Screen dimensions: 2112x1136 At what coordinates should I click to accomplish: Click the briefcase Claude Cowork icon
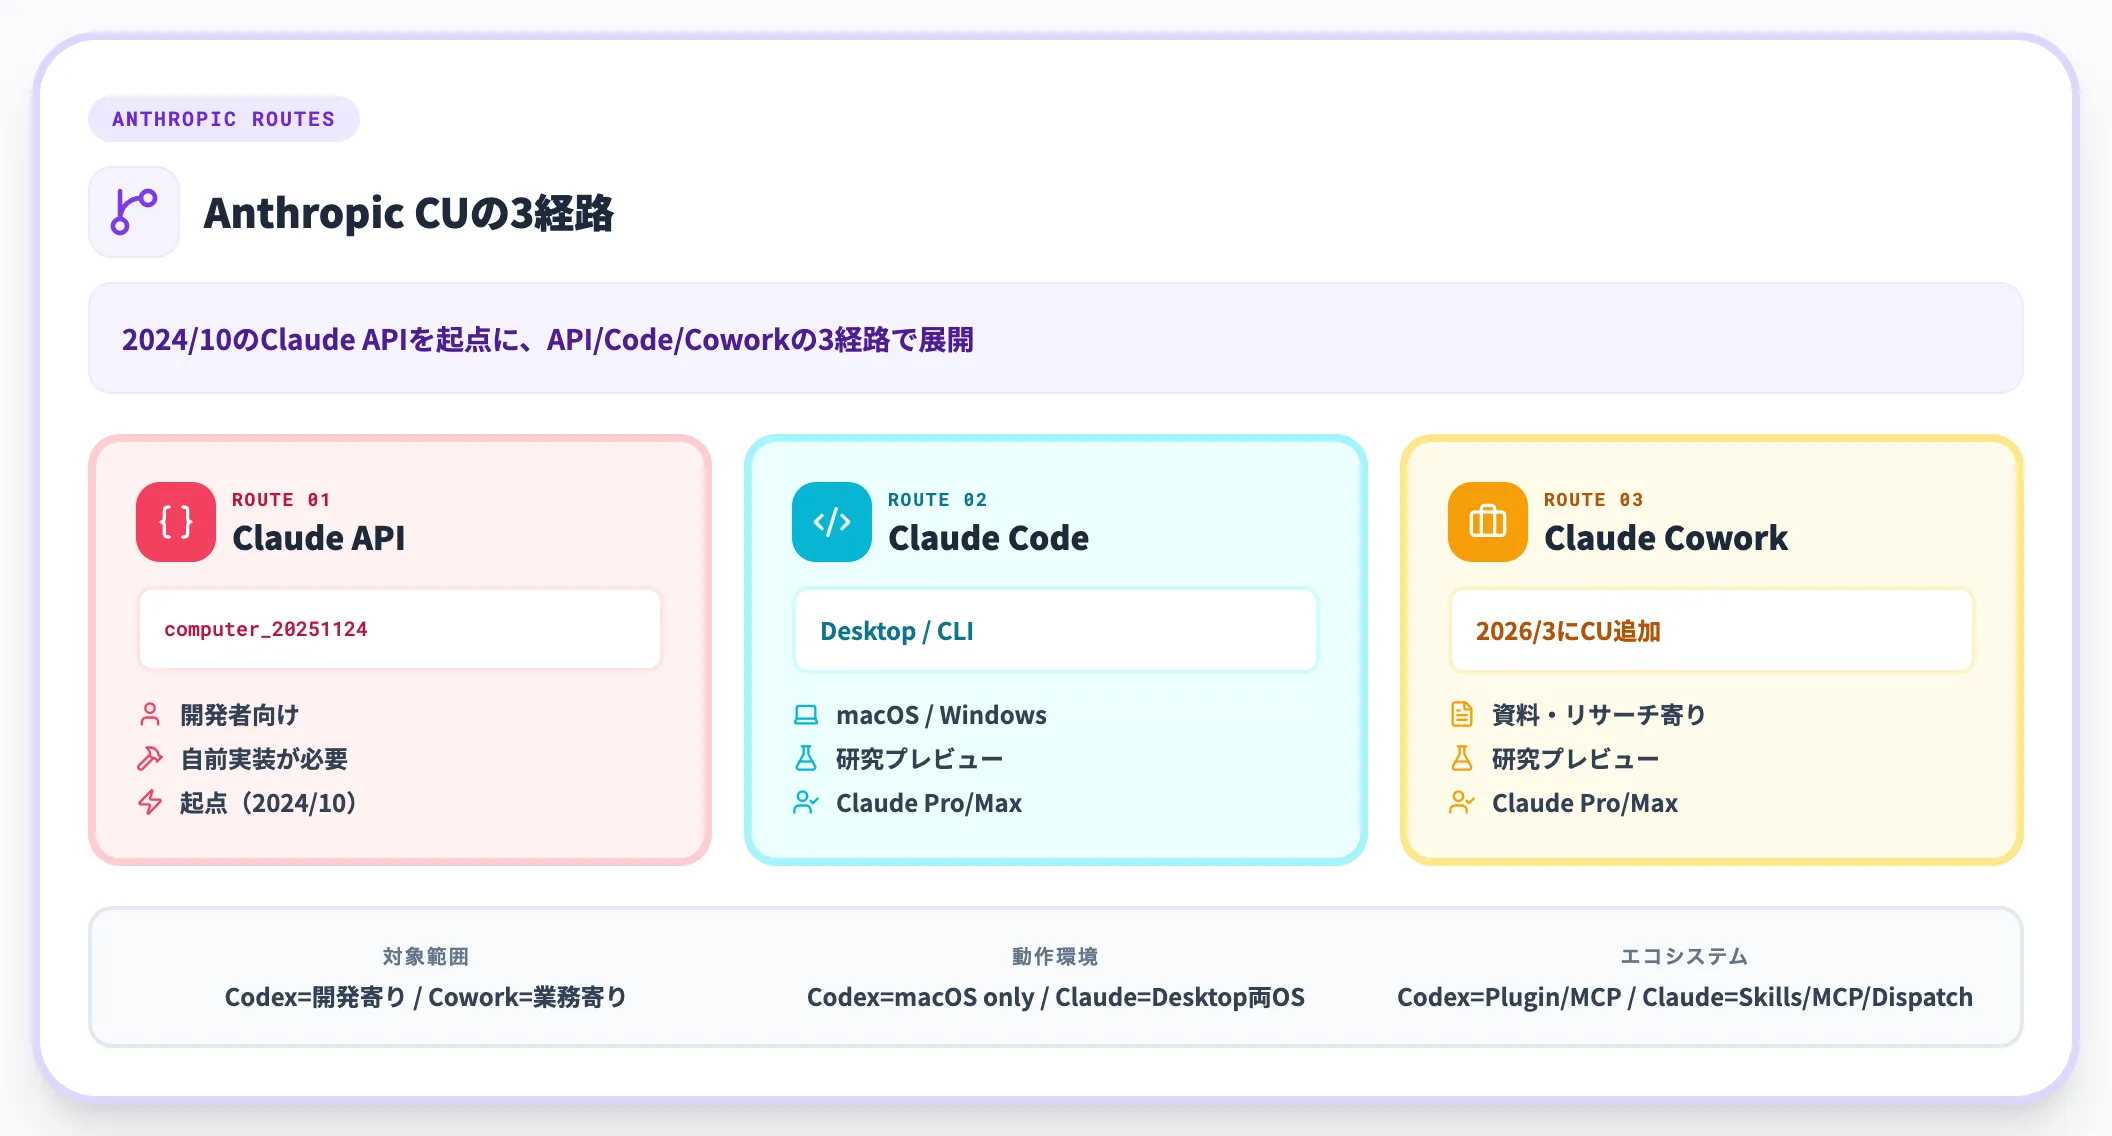tap(1488, 522)
